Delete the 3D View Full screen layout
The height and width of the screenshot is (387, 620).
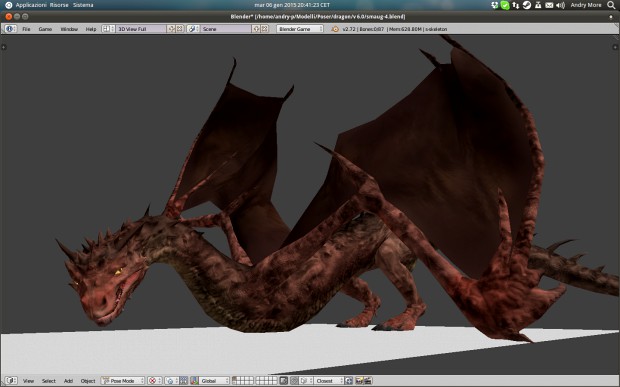click(180, 29)
